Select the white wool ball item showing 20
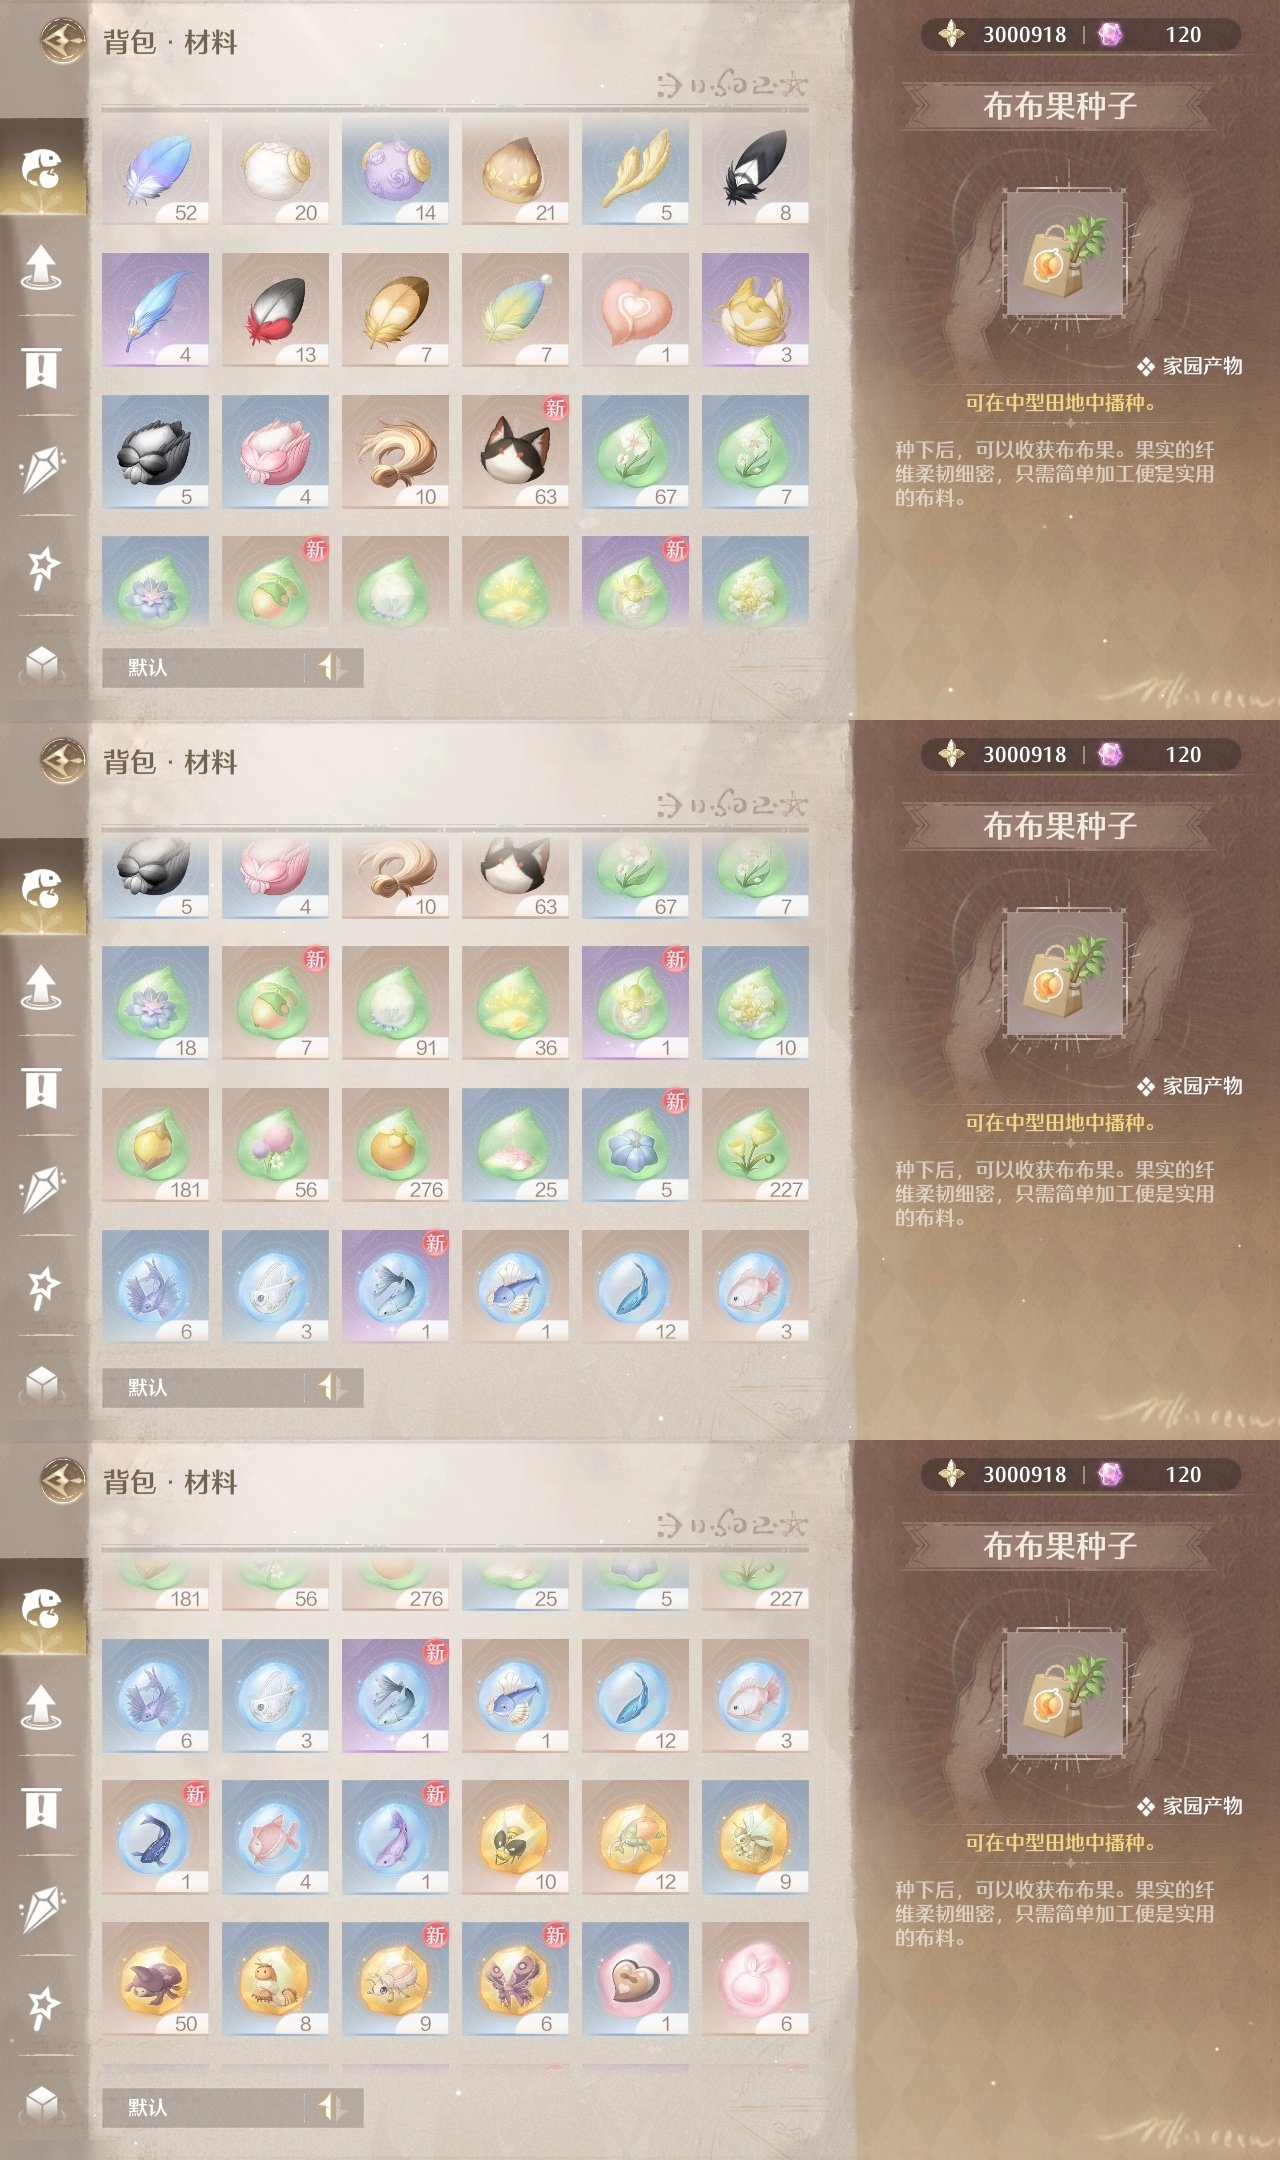1280x2160 pixels. [275, 172]
